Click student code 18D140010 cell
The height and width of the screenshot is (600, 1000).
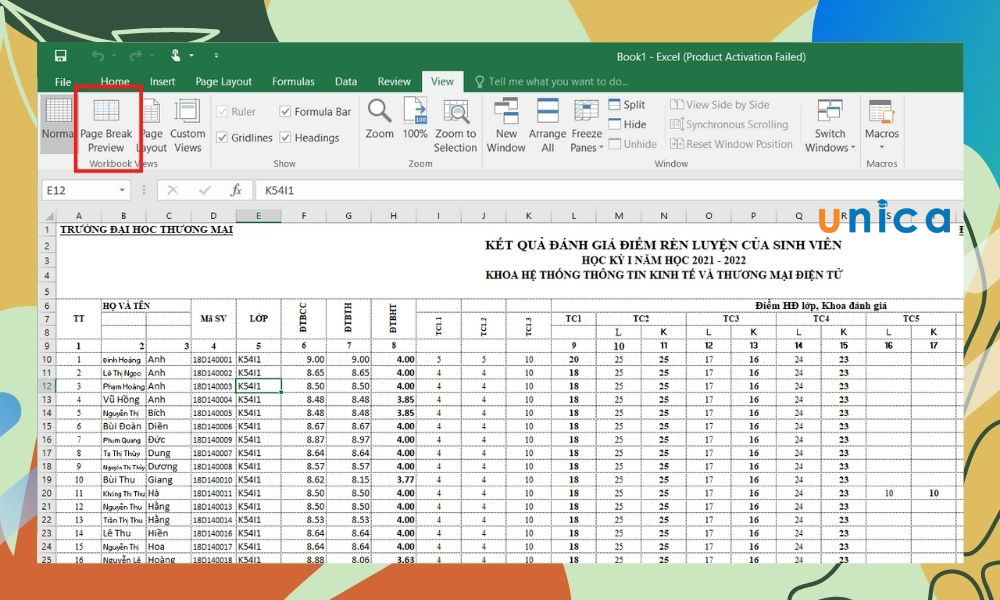213,479
